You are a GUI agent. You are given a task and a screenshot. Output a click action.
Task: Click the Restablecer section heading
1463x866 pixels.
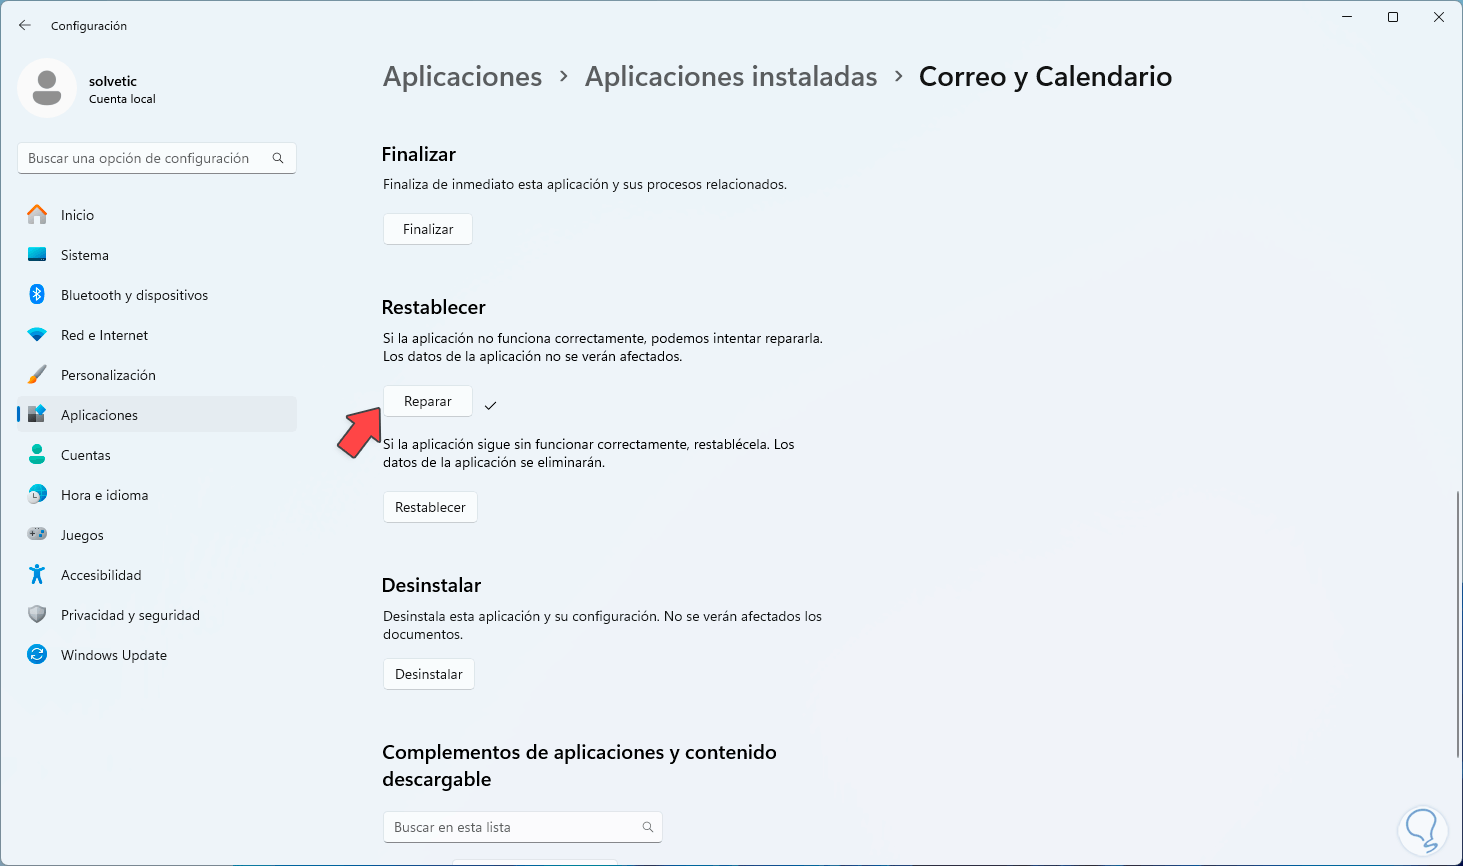434,307
